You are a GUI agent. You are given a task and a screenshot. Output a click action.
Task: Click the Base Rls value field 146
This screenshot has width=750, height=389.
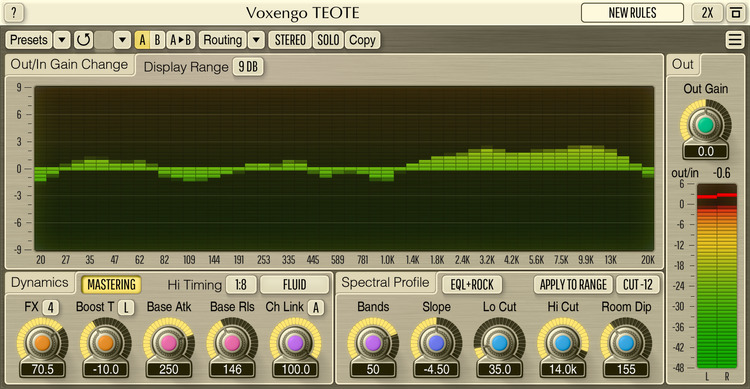(232, 369)
